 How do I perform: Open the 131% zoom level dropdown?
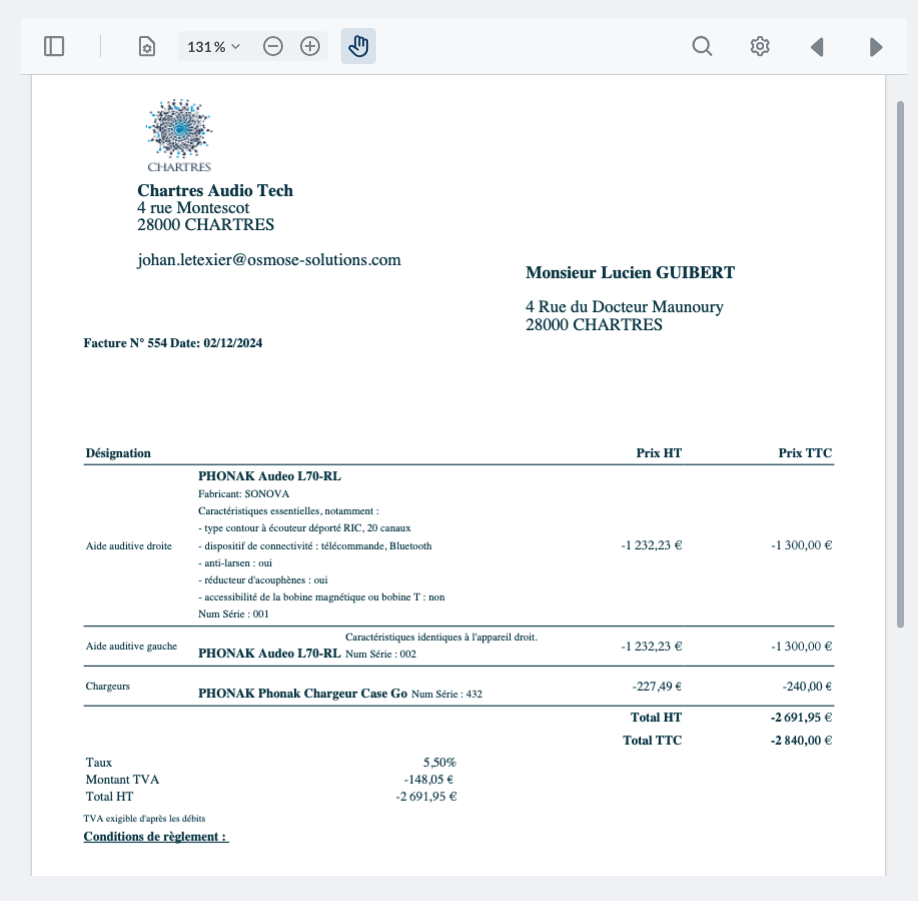pyautogui.click(x=212, y=46)
